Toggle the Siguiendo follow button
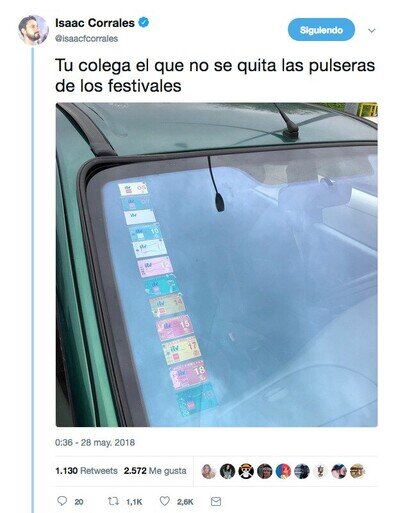The width and height of the screenshot is (400, 513). 321,30
